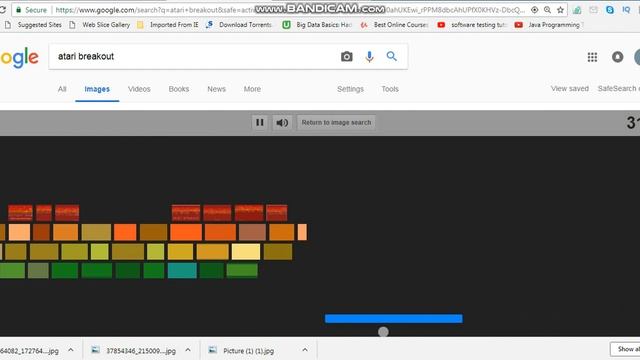Open Imported From IE bookmarks folder
The width and height of the screenshot is (640, 360).
point(168,25)
